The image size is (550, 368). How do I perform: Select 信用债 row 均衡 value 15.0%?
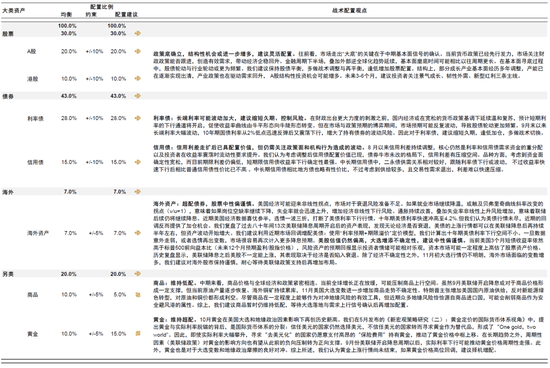[x=69, y=162]
